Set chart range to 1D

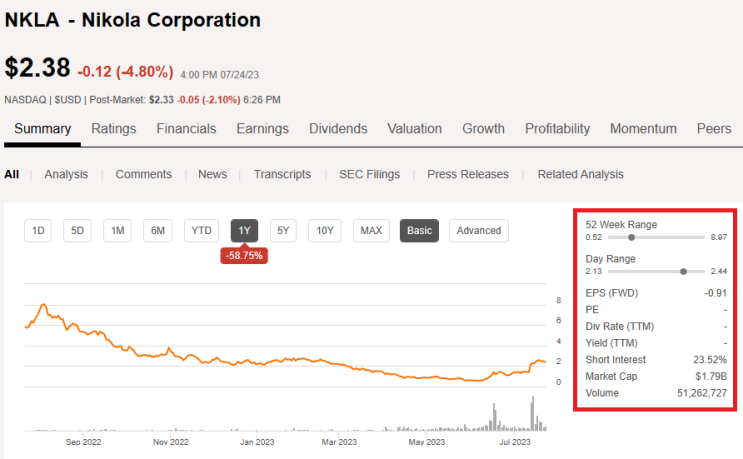38,231
